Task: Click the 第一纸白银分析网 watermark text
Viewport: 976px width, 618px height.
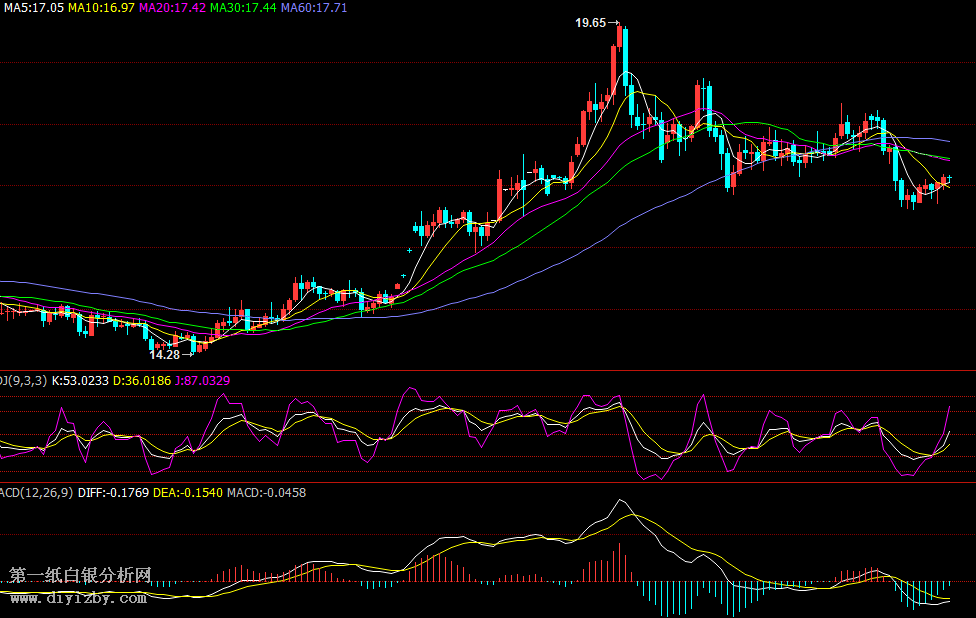Action: coord(80,576)
